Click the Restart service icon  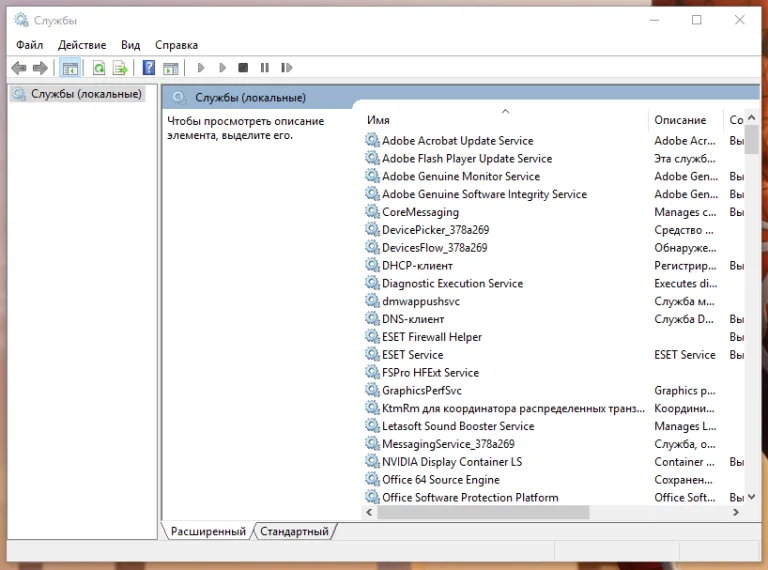tap(287, 68)
